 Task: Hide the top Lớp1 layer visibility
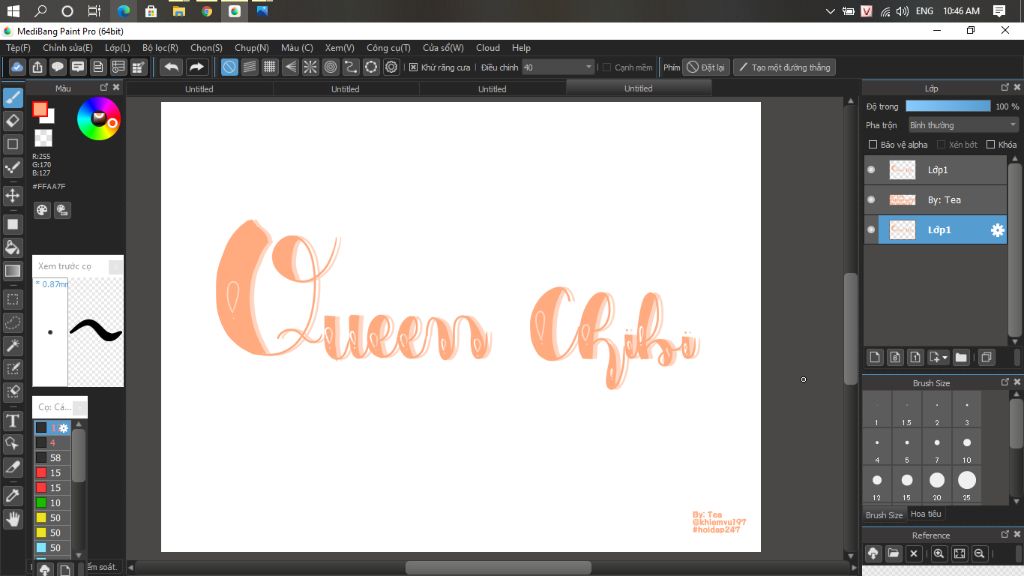click(871, 170)
